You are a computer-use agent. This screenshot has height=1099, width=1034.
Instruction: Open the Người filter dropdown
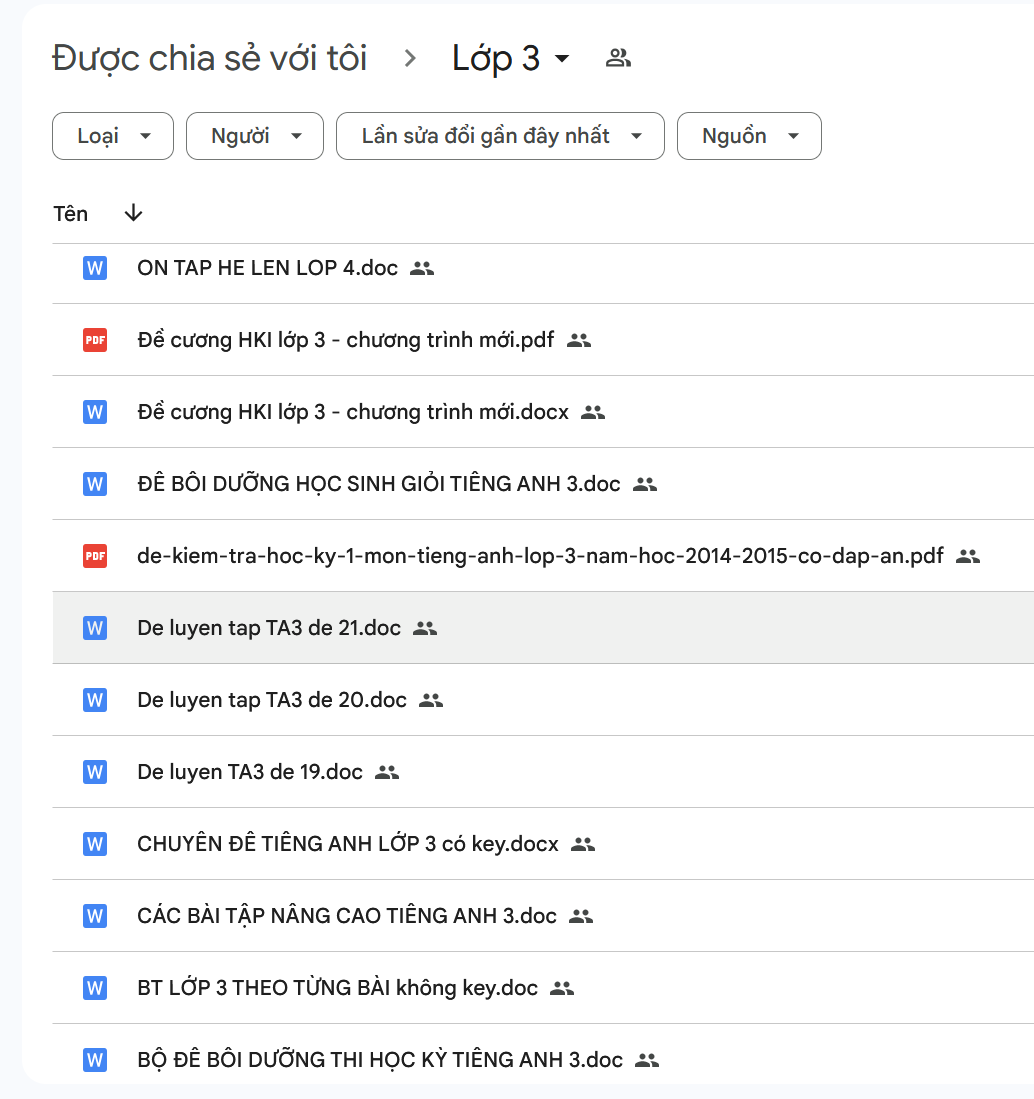click(255, 136)
